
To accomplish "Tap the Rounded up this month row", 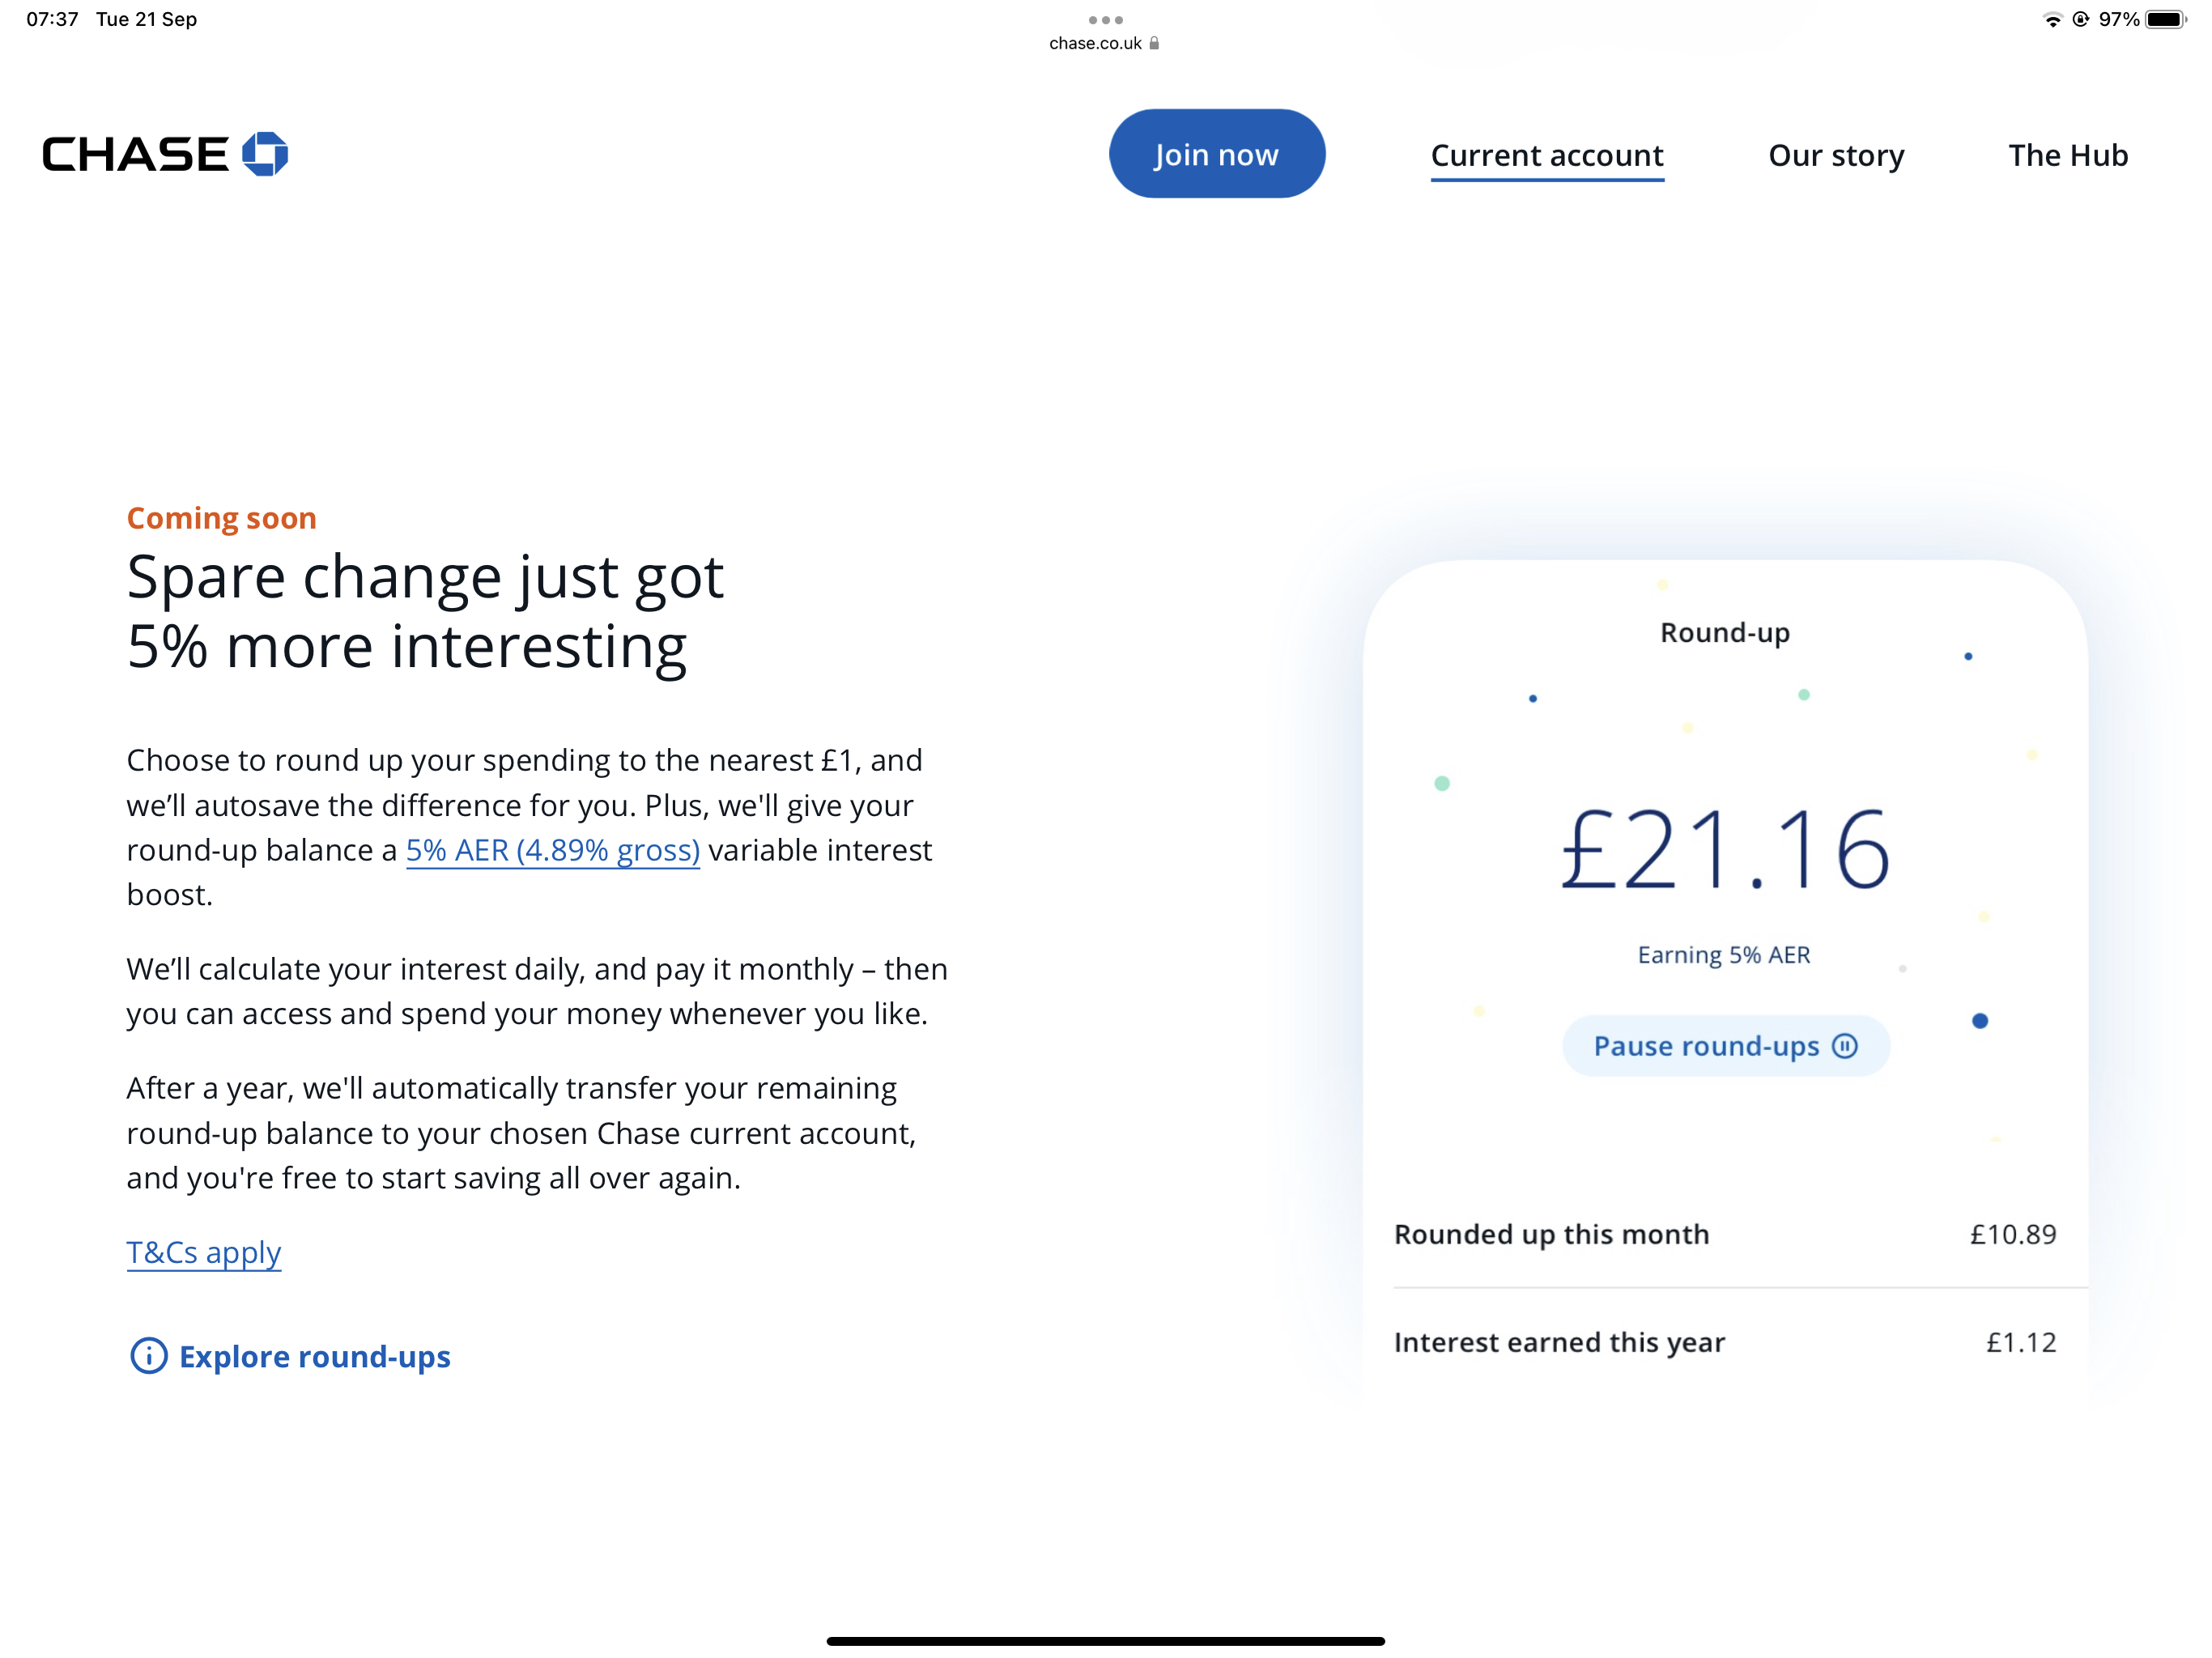I will [1725, 1235].
